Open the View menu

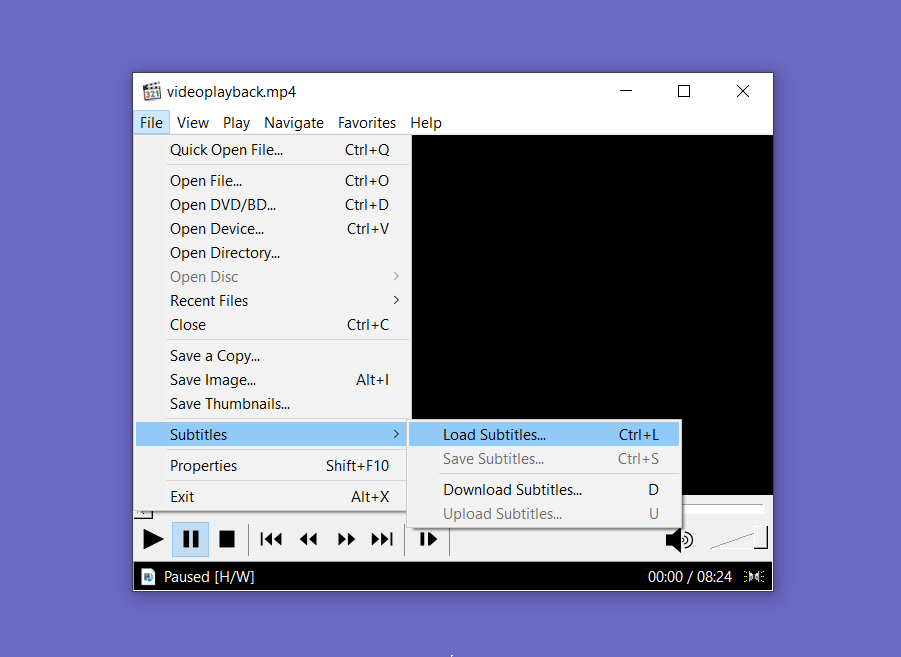tap(192, 122)
